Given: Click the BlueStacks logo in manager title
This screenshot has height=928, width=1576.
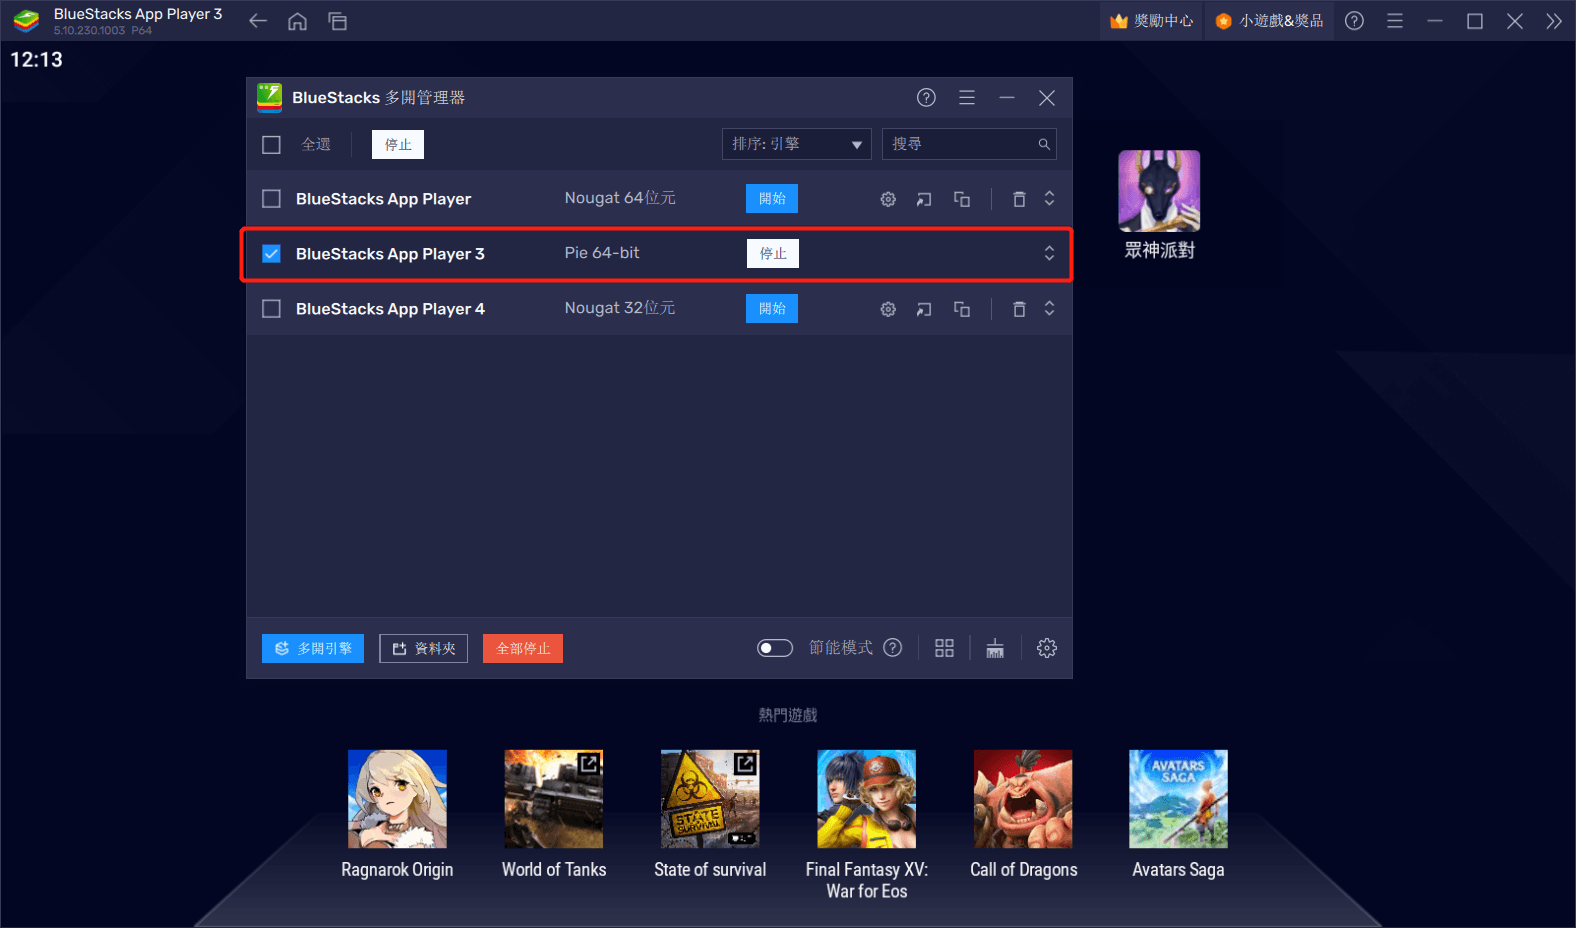Looking at the screenshot, I should (x=269, y=97).
